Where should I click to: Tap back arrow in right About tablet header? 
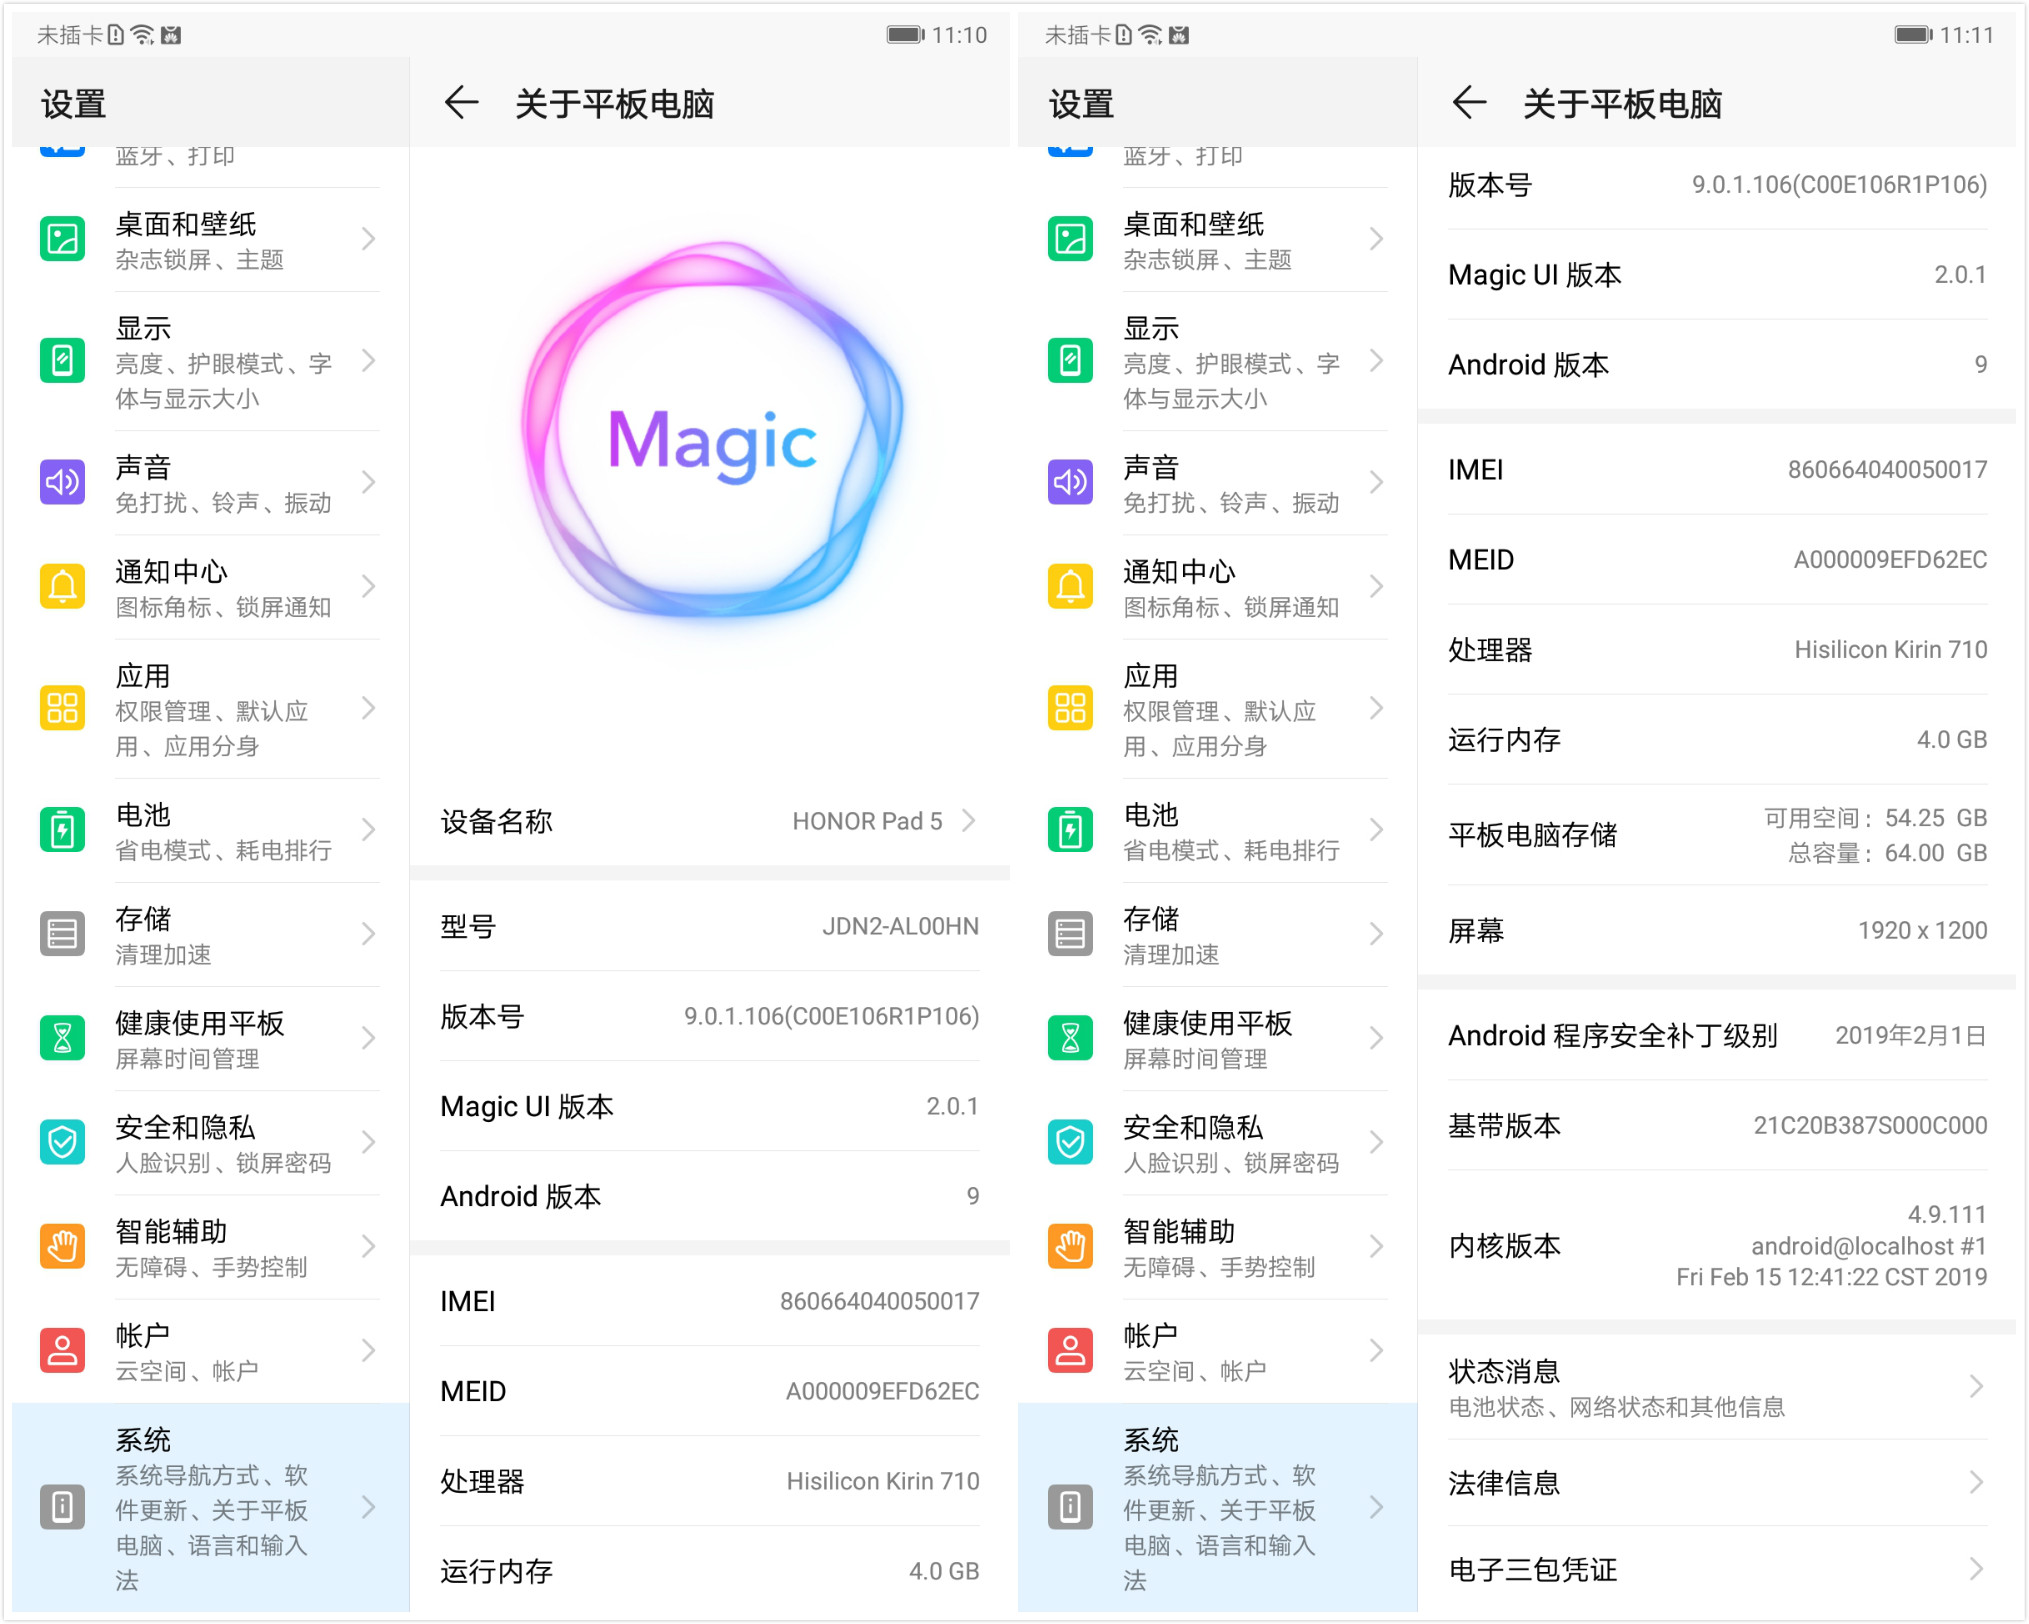(1468, 103)
